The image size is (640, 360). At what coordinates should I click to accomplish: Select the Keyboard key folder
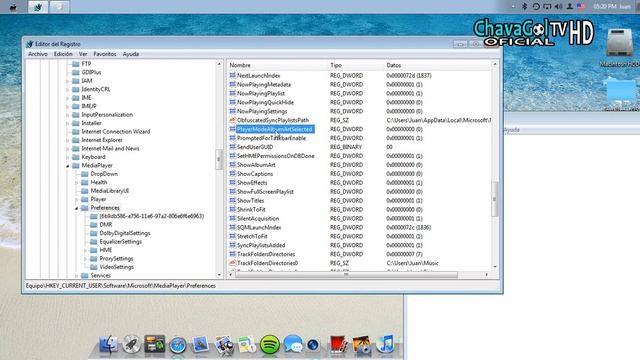[93, 157]
